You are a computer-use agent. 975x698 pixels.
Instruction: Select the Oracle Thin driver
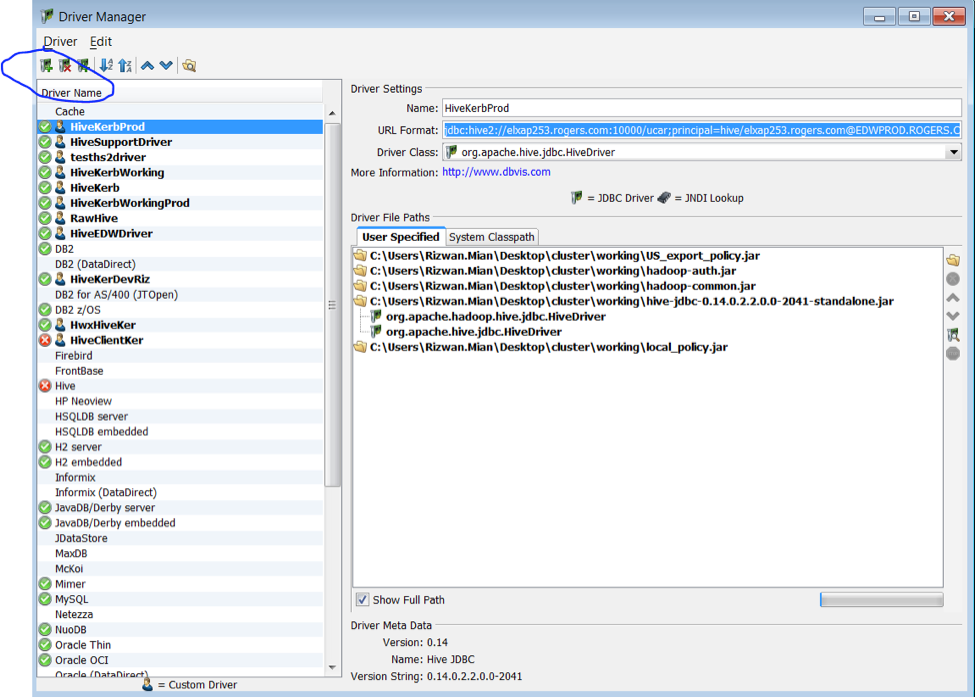(x=180, y=645)
